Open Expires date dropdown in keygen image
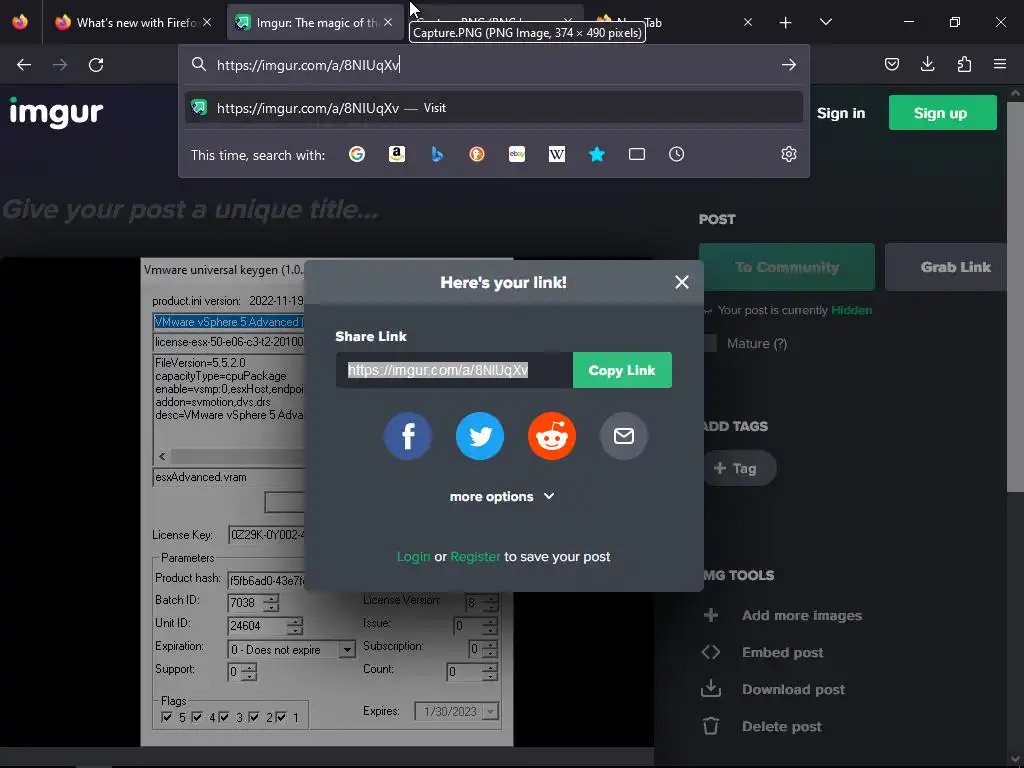The image size is (1024, 768). click(x=490, y=711)
